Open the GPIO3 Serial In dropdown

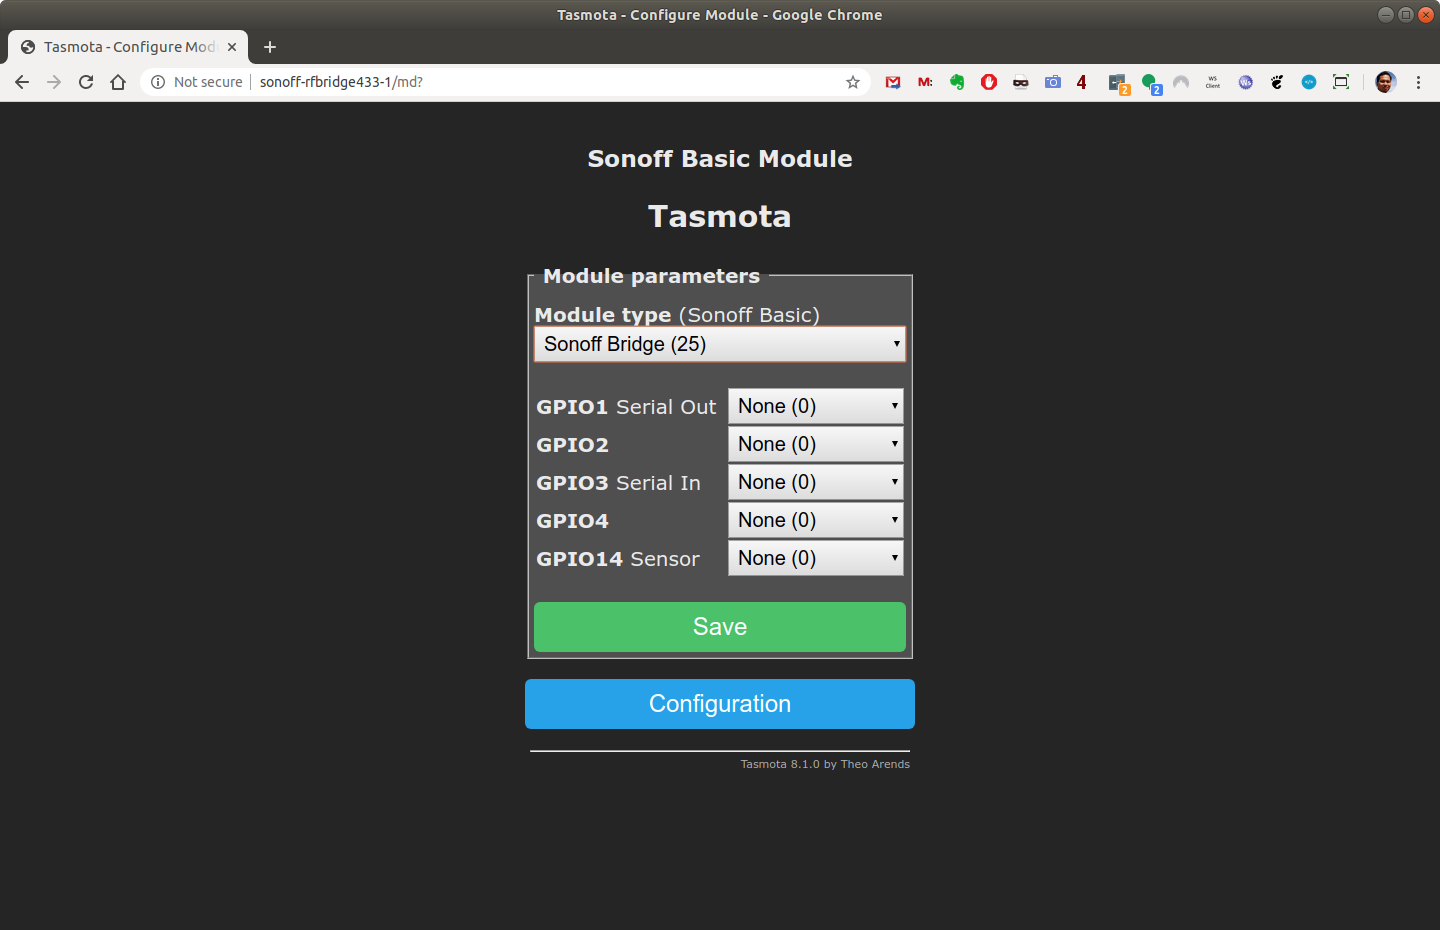click(816, 482)
